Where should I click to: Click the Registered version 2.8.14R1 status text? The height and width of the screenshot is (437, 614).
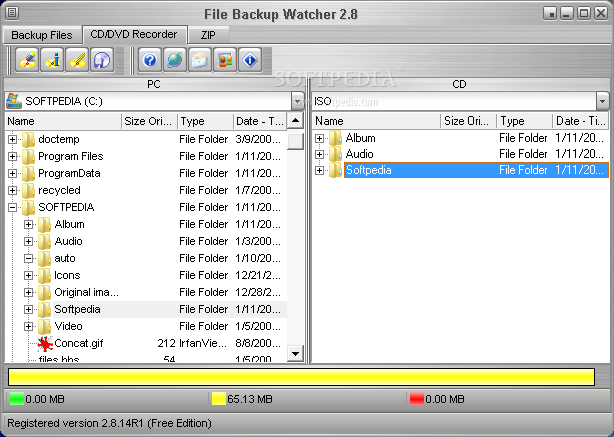click(x=109, y=423)
